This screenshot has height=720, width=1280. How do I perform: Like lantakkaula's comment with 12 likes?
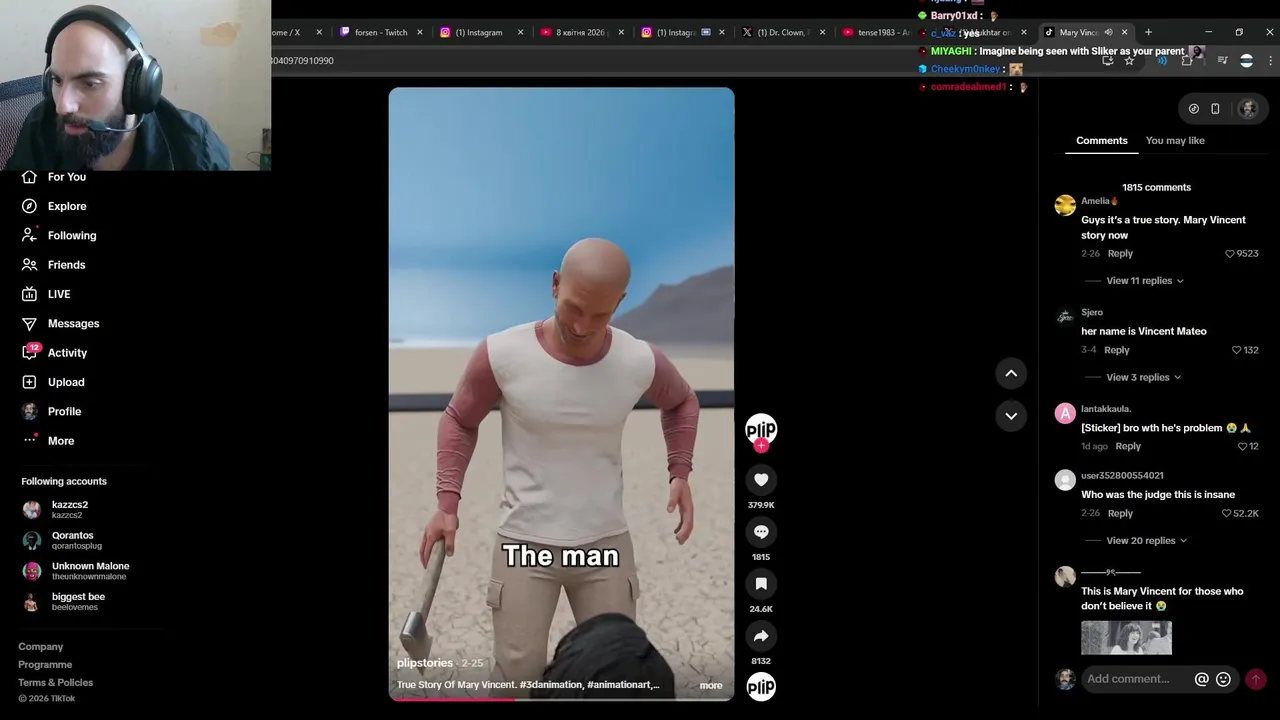click(x=1243, y=446)
